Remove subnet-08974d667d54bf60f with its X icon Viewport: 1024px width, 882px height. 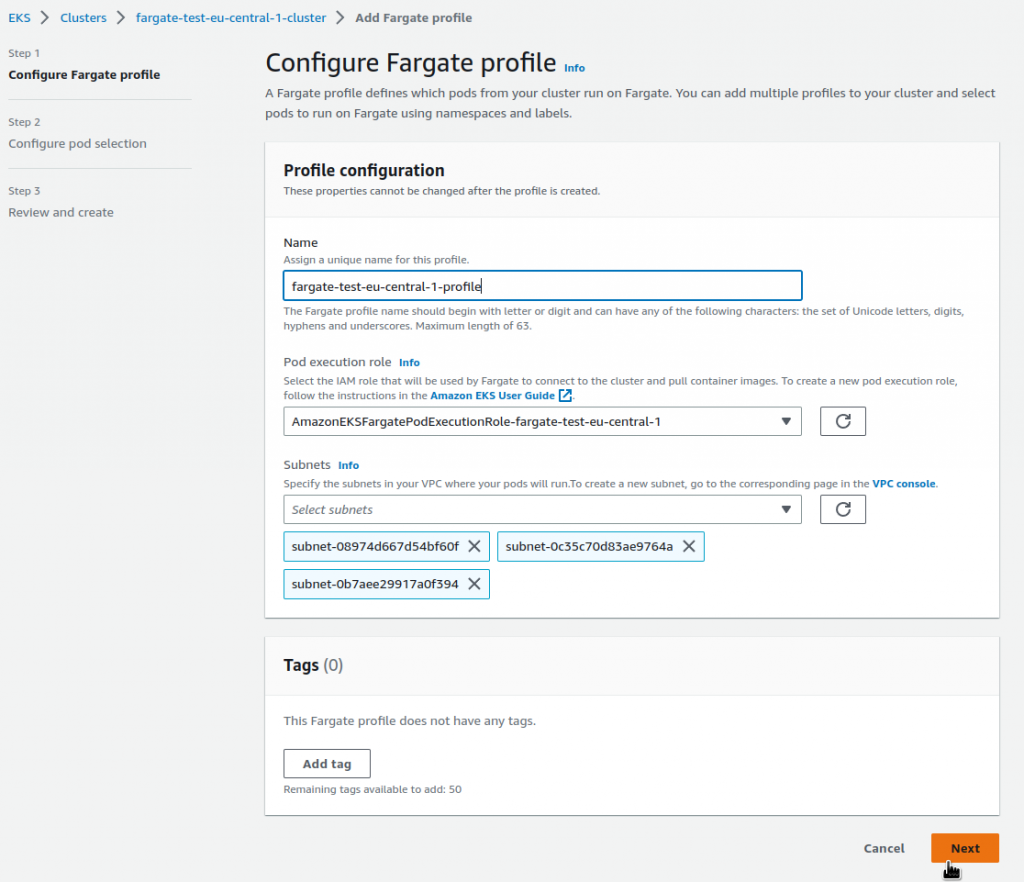(x=476, y=546)
